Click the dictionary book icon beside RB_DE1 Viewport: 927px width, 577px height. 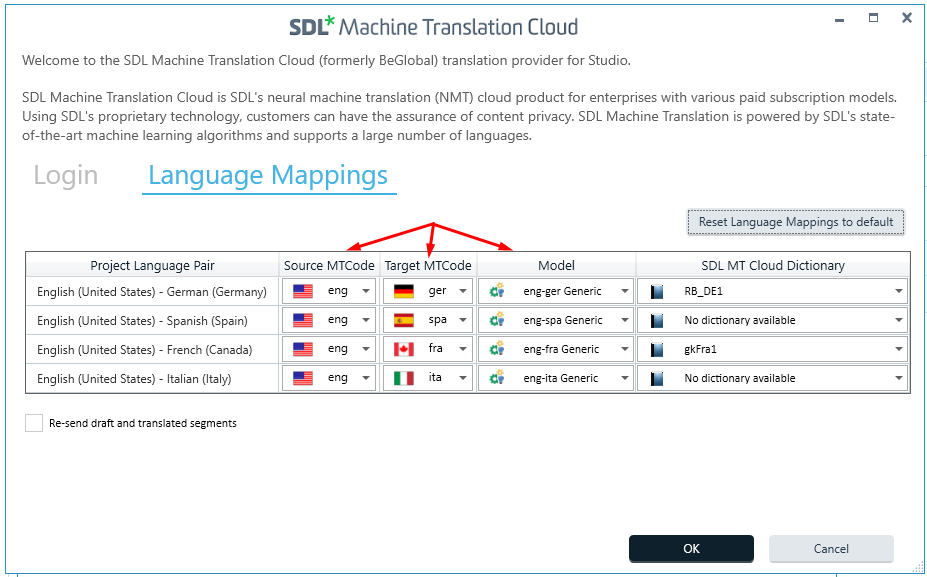tap(657, 291)
